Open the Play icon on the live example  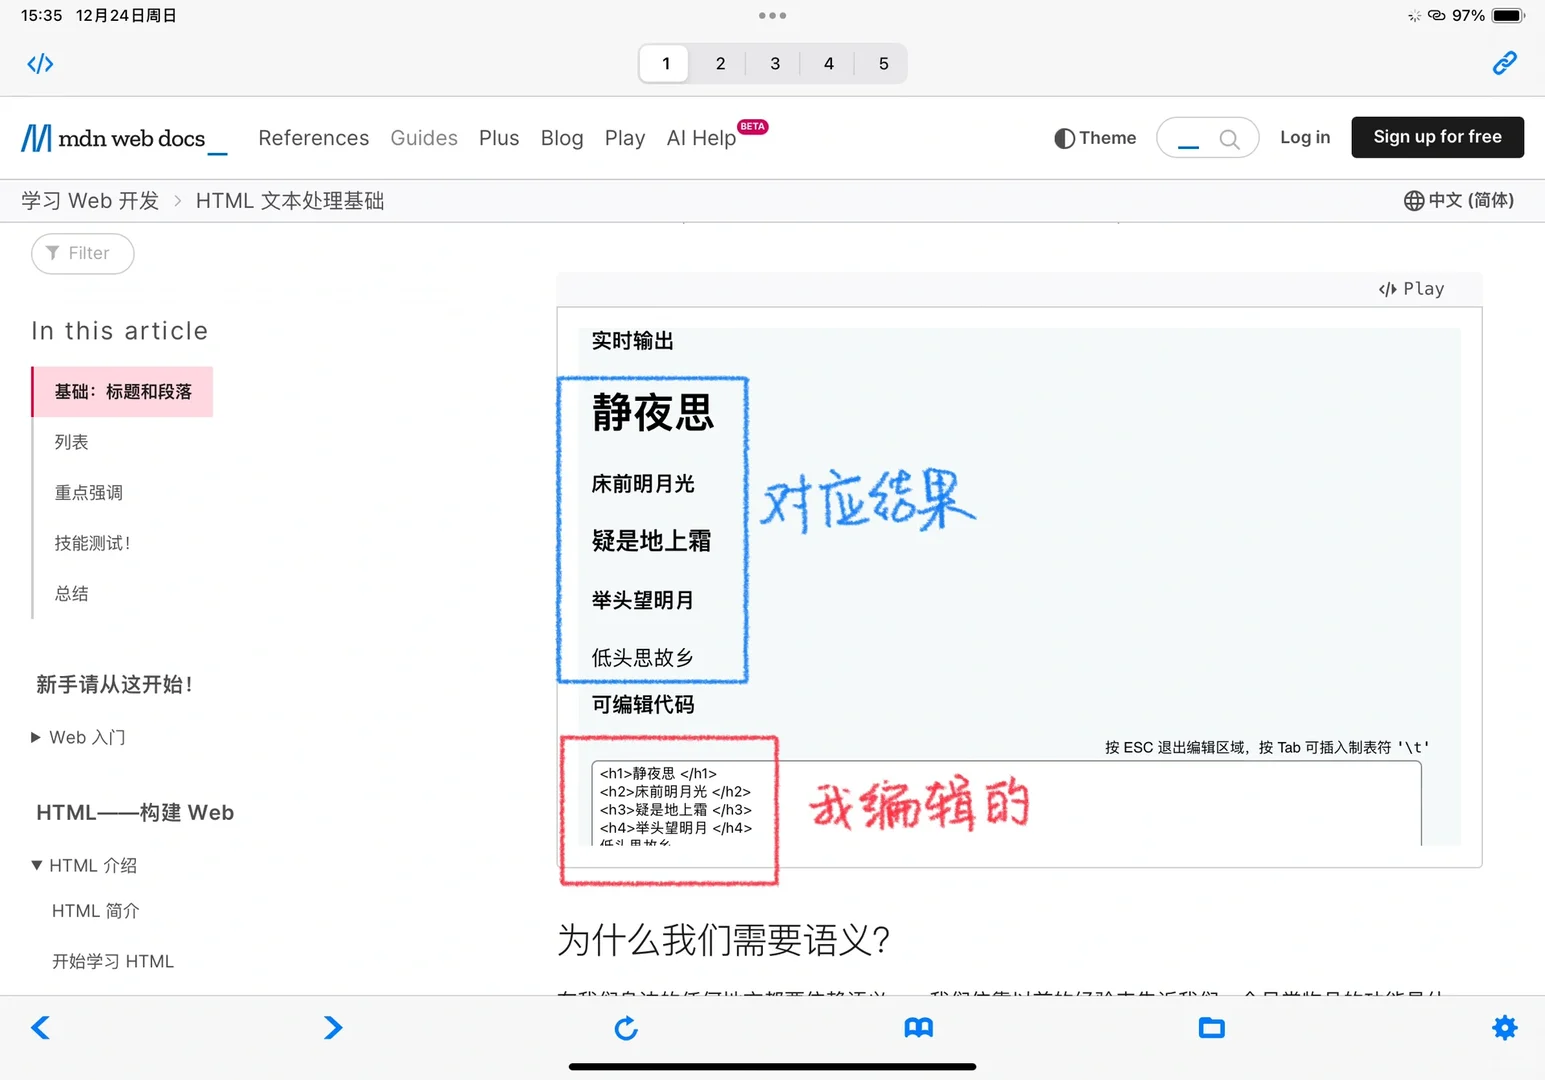point(1410,288)
